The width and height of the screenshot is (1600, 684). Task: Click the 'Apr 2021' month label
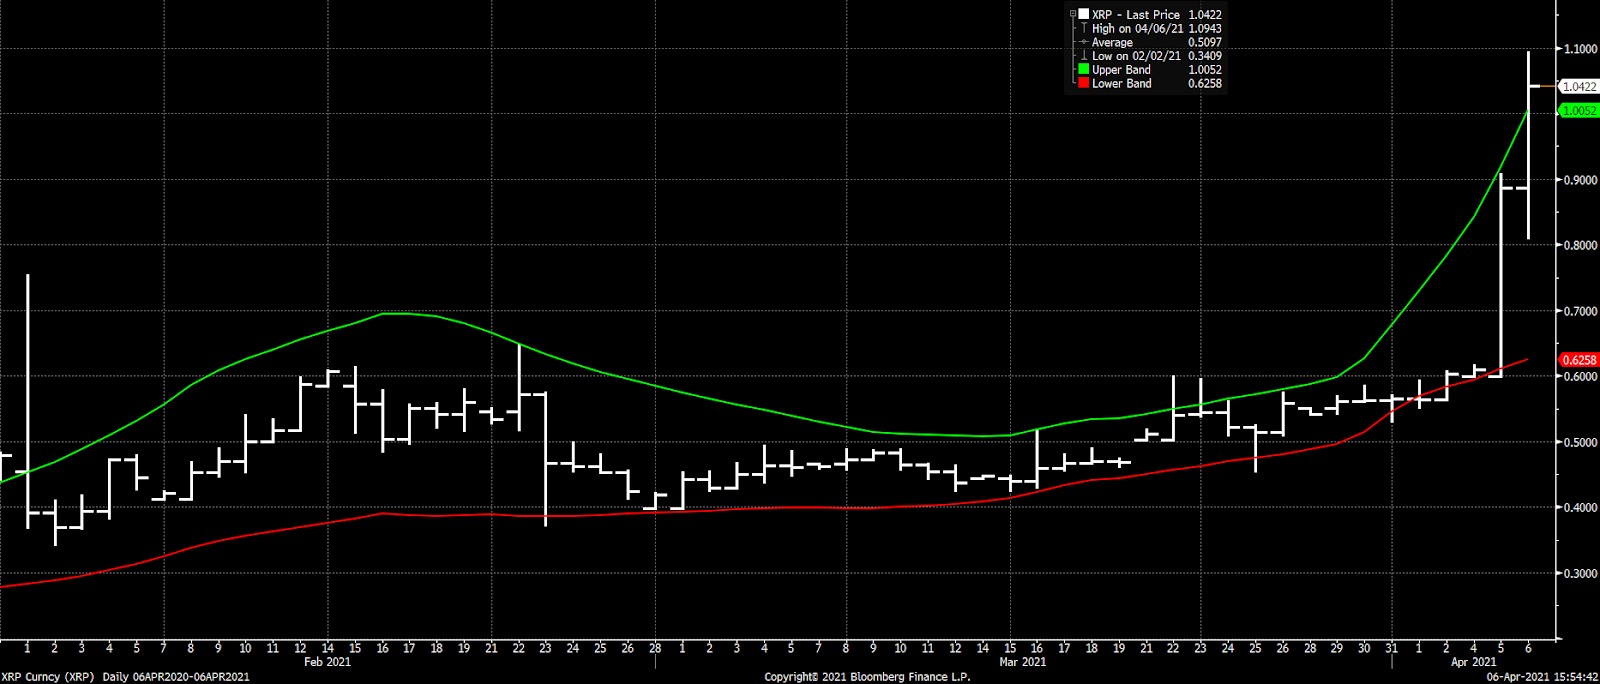pyautogui.click(x=1474, y=662)
